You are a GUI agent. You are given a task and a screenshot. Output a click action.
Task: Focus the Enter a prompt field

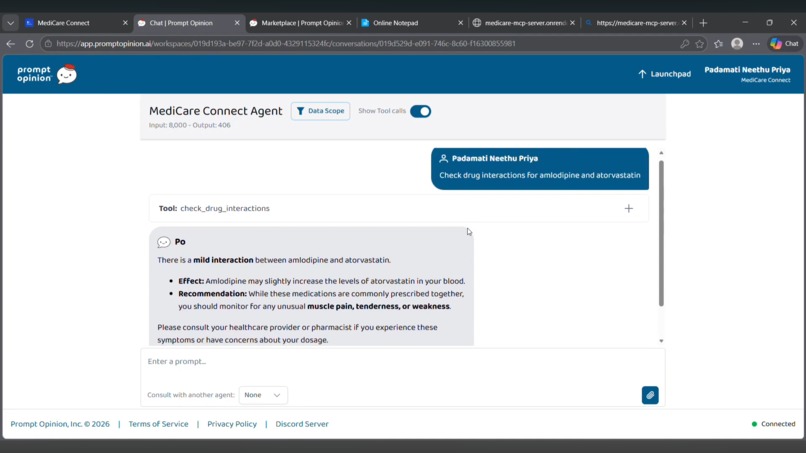pos(402,361)
